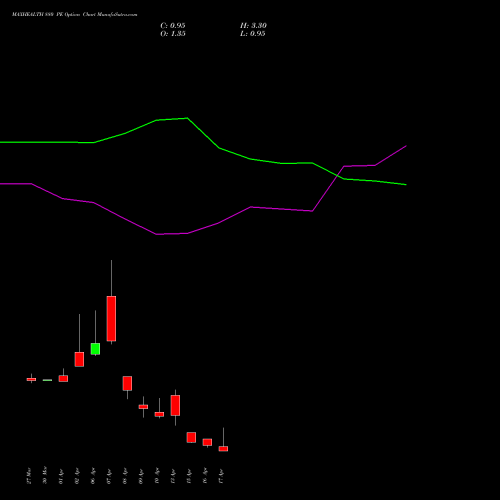
Task: Click the first small candle above 27 Mar
Action: coord(31,379)
